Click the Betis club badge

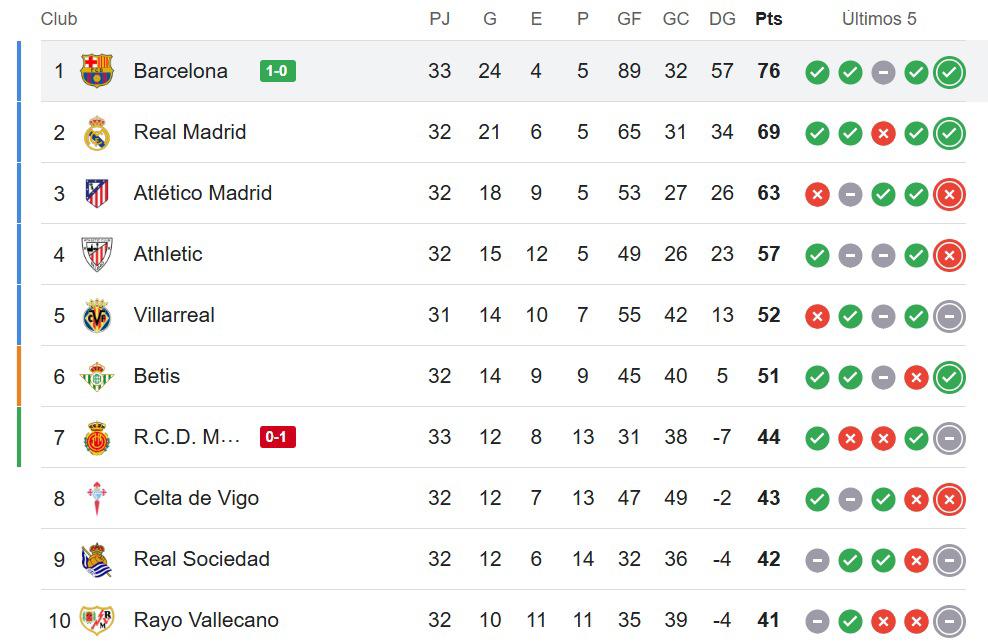point(99,376)
